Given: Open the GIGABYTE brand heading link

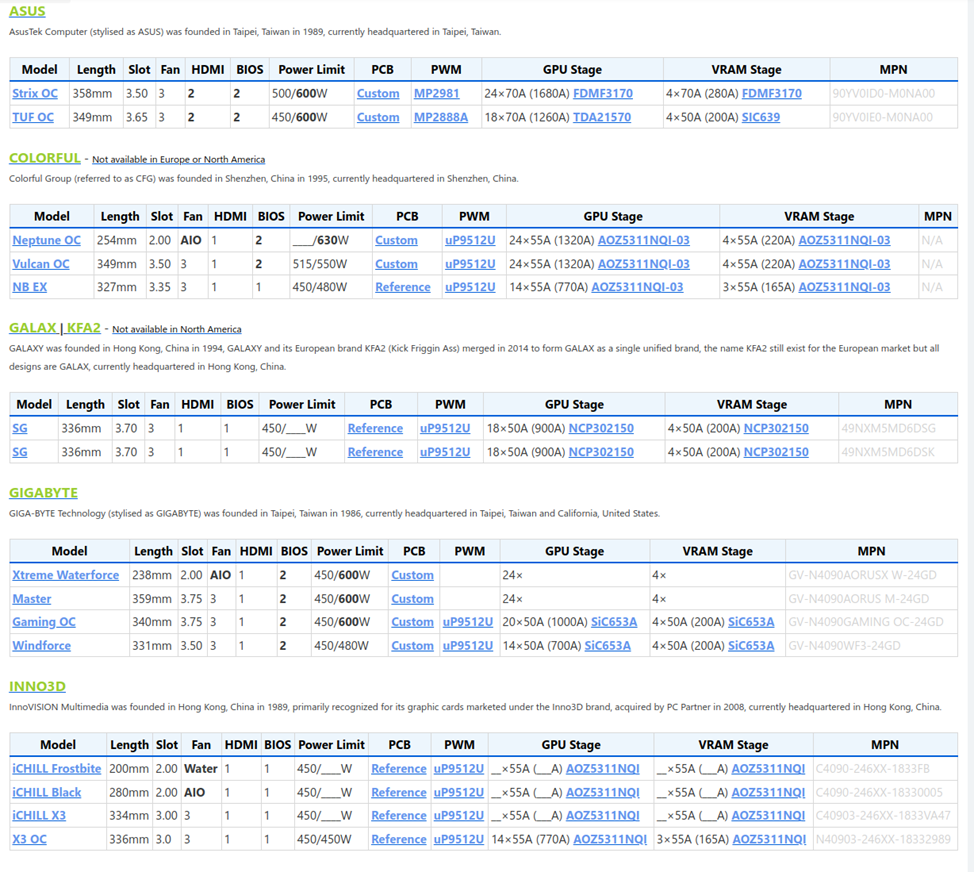Looking at the screenshot, I should tap(43, 493).
